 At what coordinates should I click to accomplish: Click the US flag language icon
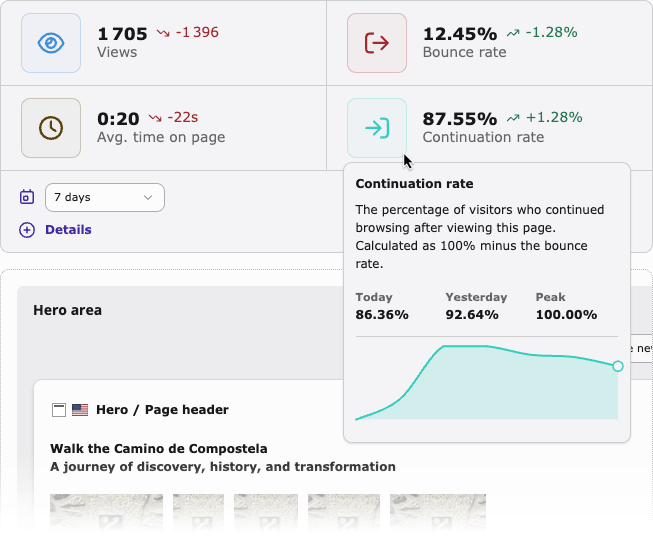click(x=80, y=410)
